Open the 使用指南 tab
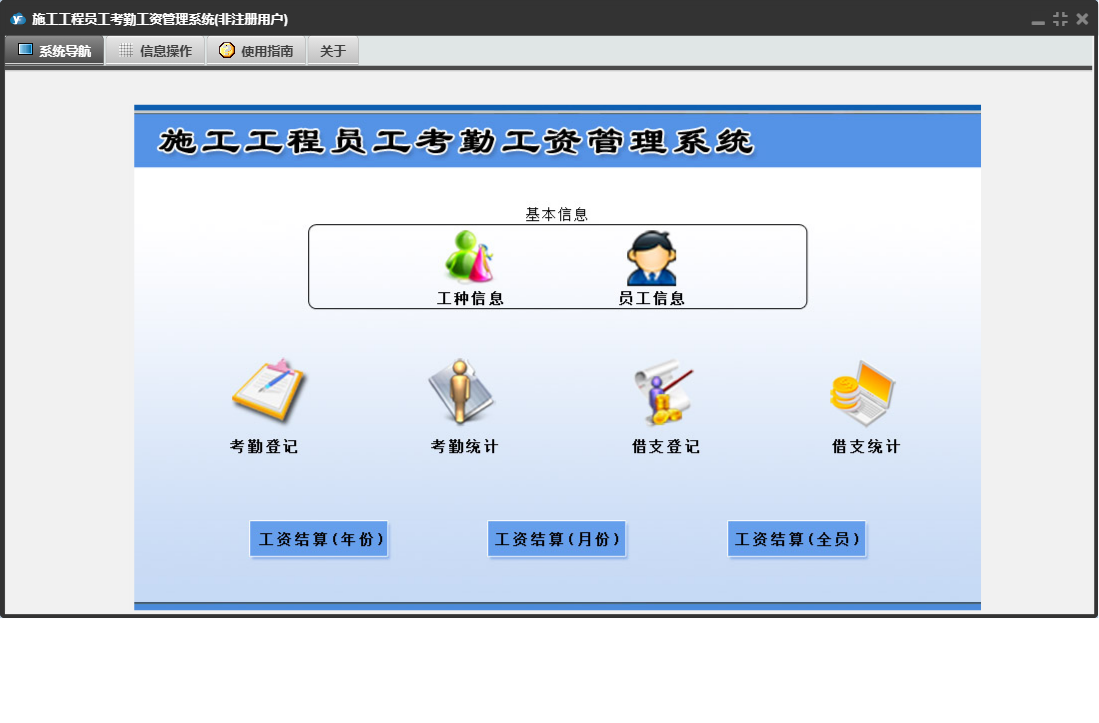Image resolution: width=1099 pixels, height=723 pixels. 257,50
